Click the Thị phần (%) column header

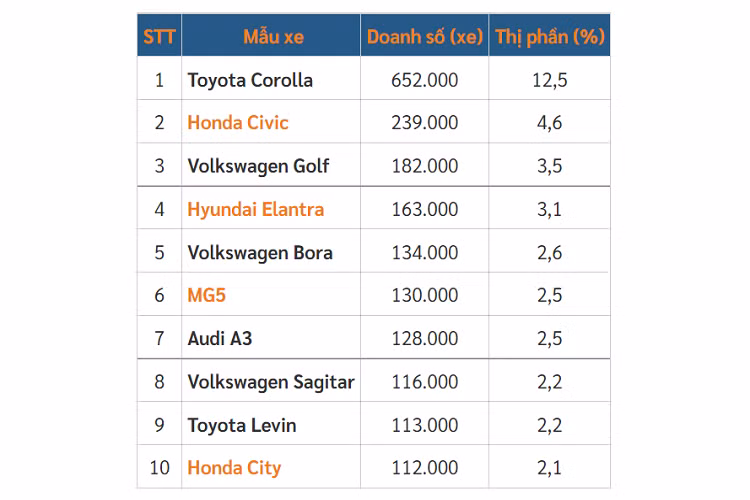click(x=550, y=37)
